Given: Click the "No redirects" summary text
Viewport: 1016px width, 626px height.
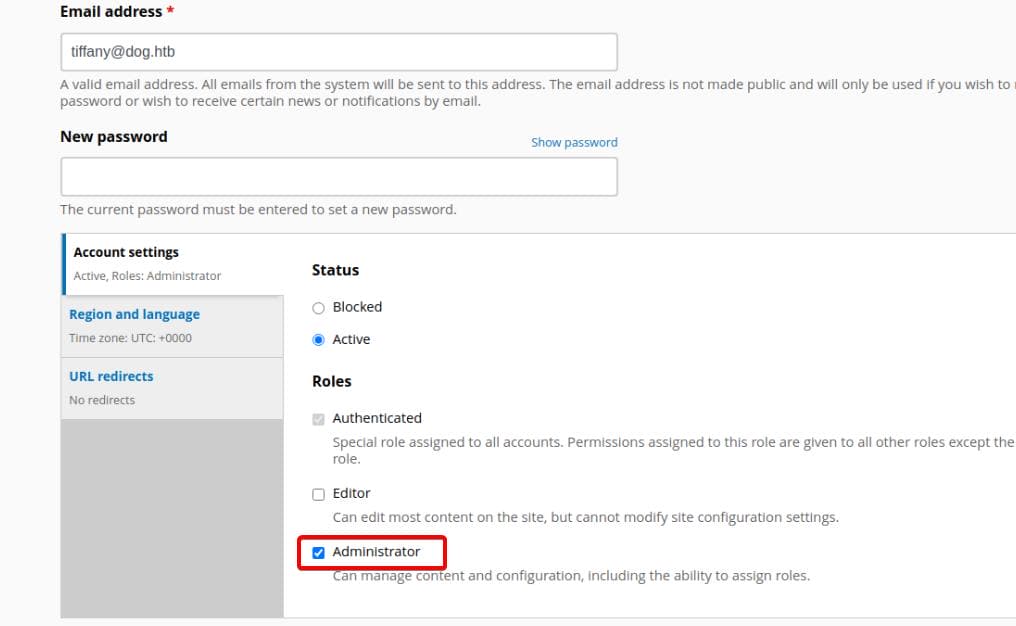Looking at the screenshot, I should (x=102, y=400).
